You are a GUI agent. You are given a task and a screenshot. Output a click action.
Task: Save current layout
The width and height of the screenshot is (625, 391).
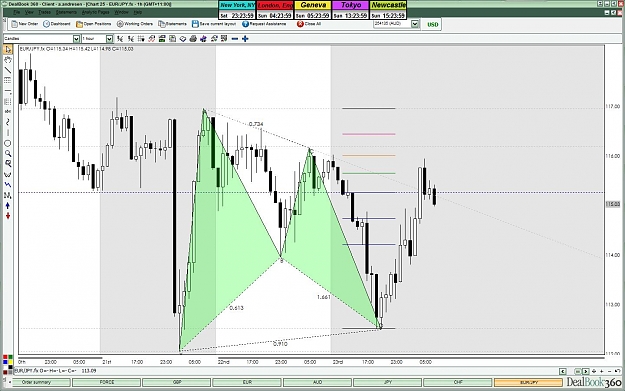click(x=214, y=24)
